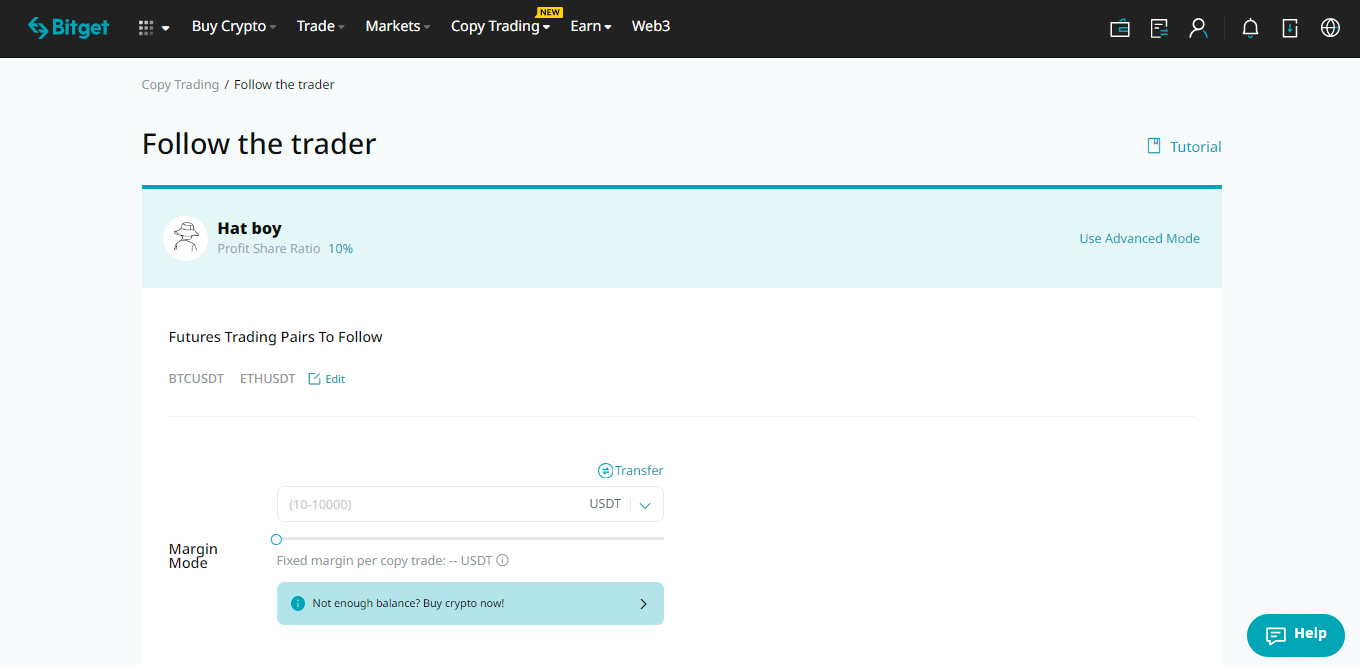Open the Help chat button
The width and height of the screenshot is (1360, 665).
pos(1296,635)
